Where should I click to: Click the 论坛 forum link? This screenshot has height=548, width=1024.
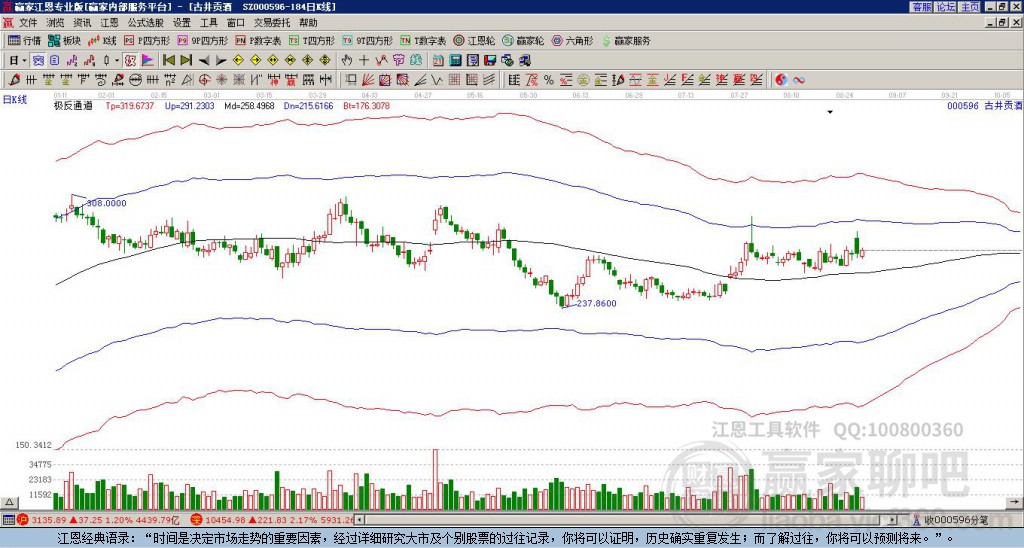[946, 7]
